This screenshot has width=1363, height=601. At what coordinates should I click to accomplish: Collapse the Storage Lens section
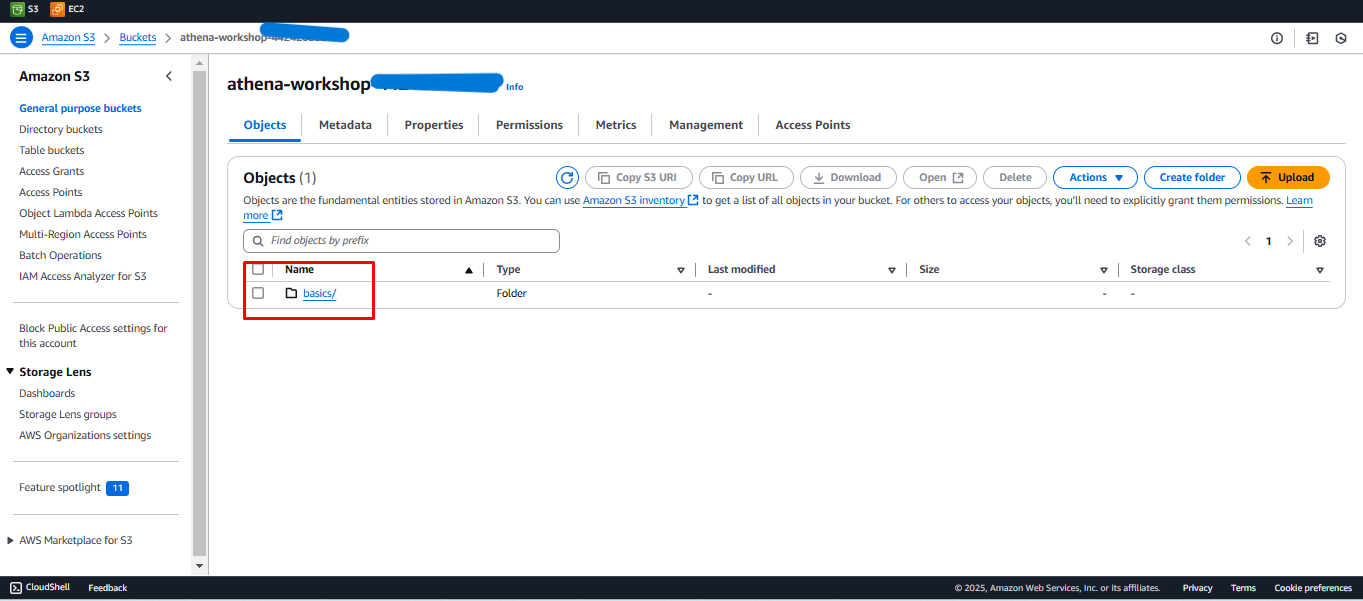[10, 372]
